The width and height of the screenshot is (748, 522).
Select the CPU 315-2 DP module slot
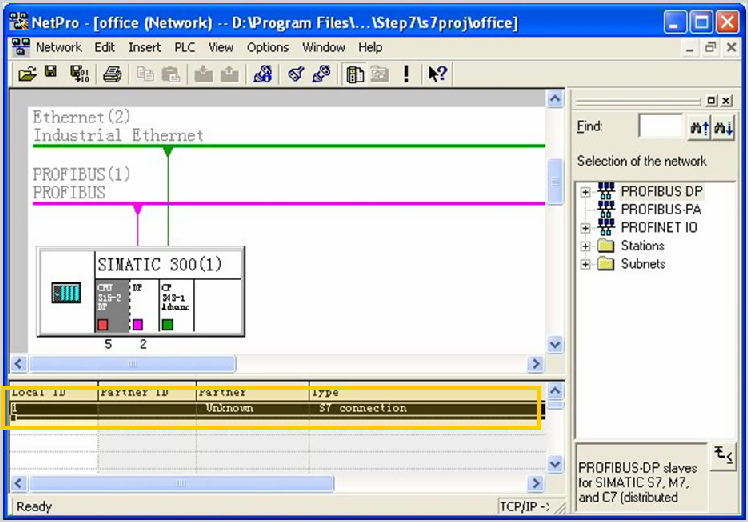pos(112,305)
